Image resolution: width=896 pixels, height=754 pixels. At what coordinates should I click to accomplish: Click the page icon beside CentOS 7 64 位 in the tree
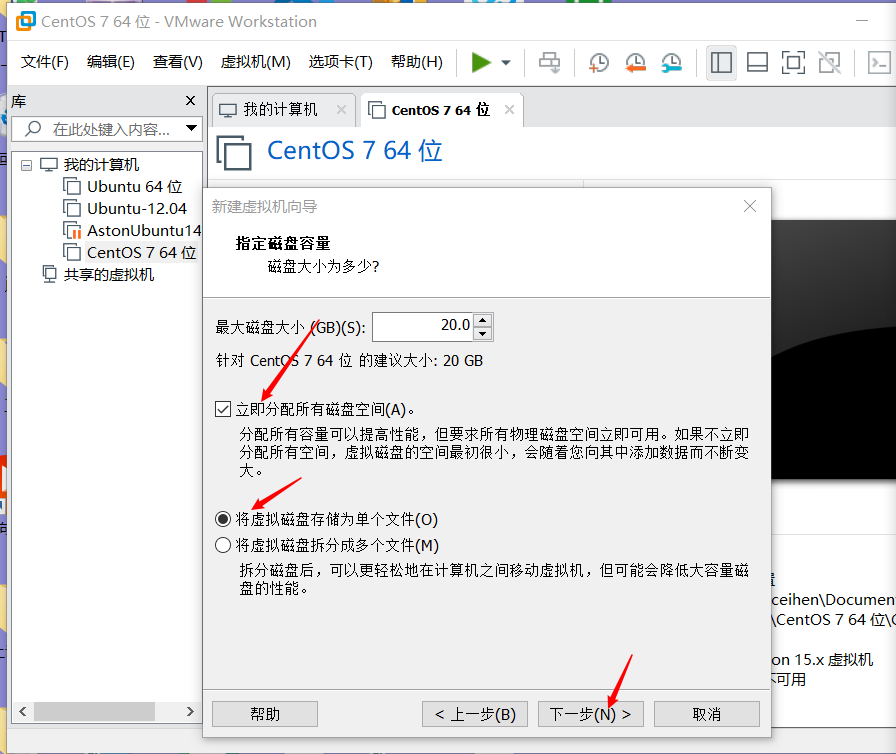point(72,252)
